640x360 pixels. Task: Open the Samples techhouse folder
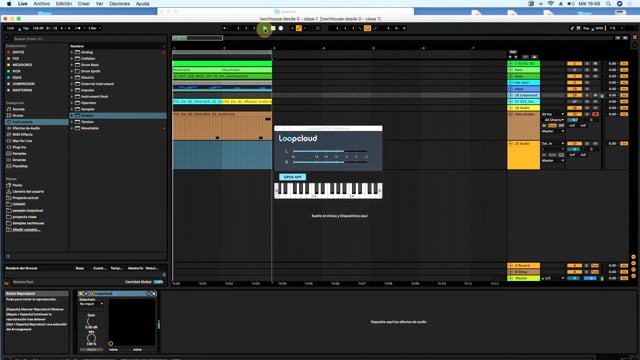click(x=28, y=223)
